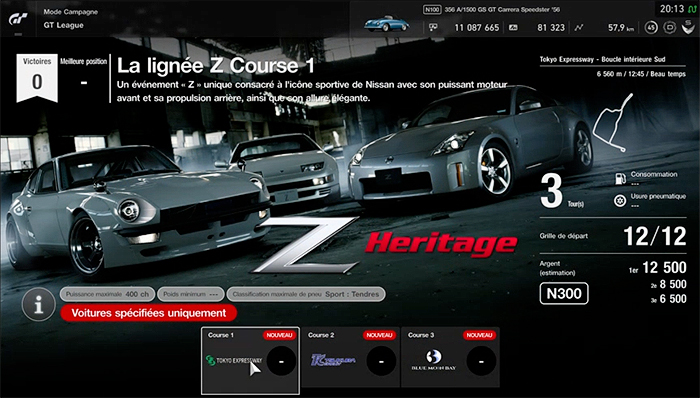This screenshot has width=700, height=398.
Task: Click the 3 Tour(s) lap count
Action: point(562,191)
